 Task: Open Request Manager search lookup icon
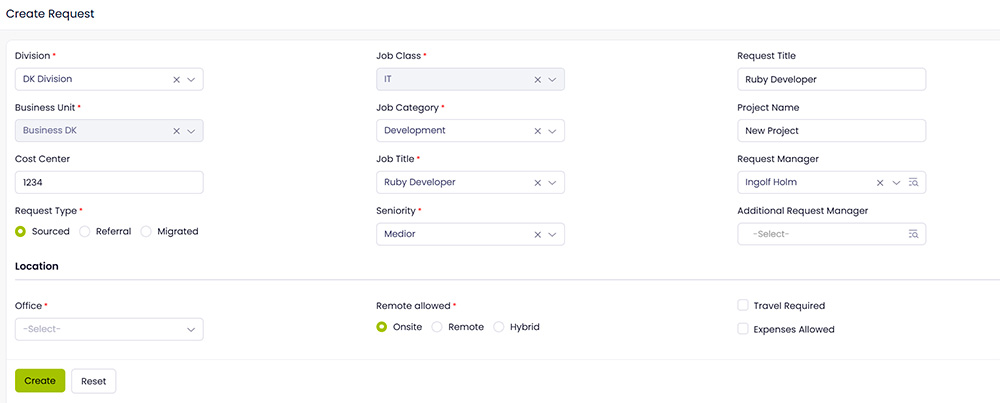(913, 183)
